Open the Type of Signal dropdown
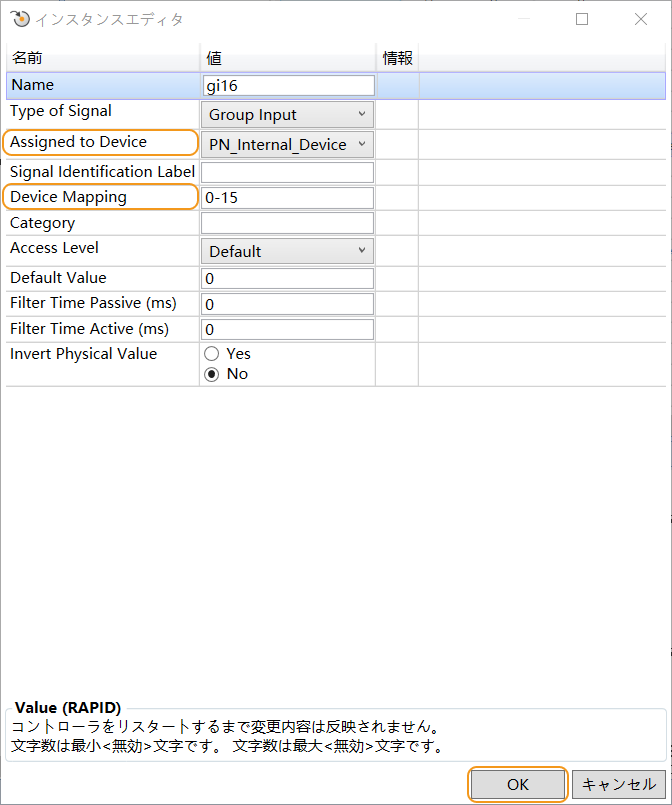The image size is (672, 805). coord(287,115)
